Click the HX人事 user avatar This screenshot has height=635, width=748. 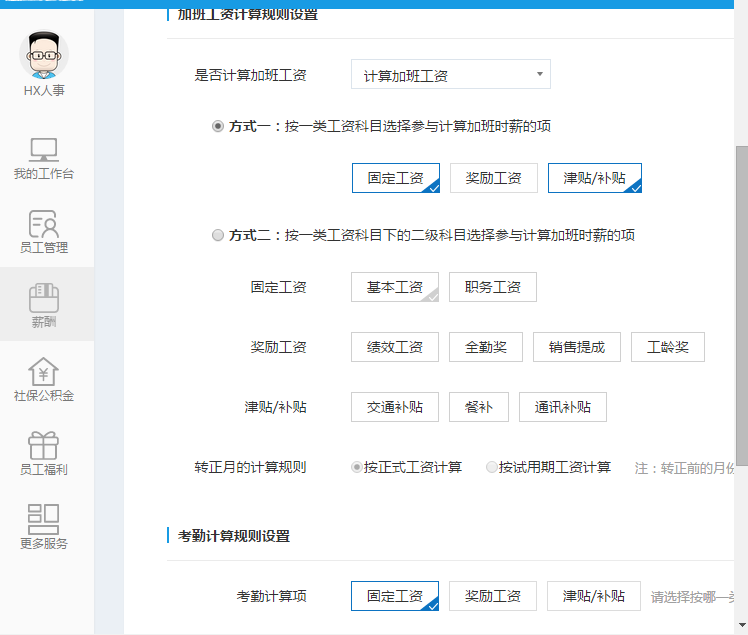point(44,55)
